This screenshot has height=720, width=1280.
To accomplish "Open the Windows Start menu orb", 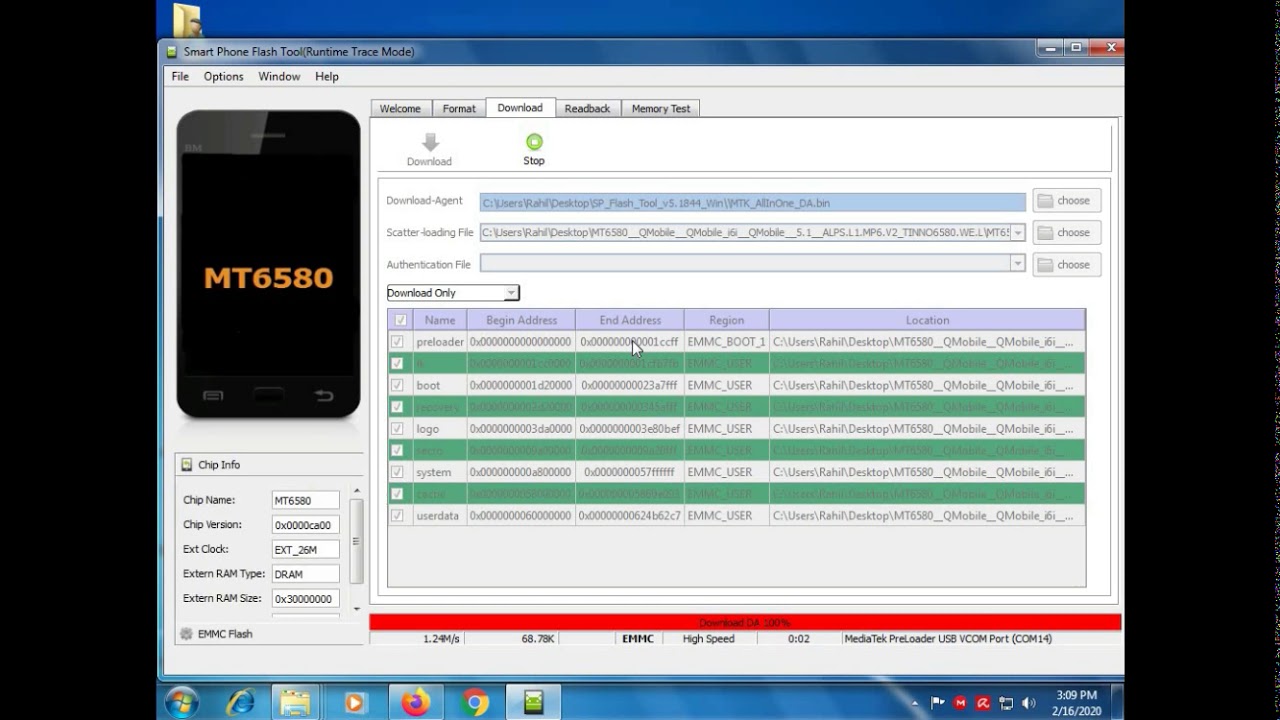I will 182,702.
